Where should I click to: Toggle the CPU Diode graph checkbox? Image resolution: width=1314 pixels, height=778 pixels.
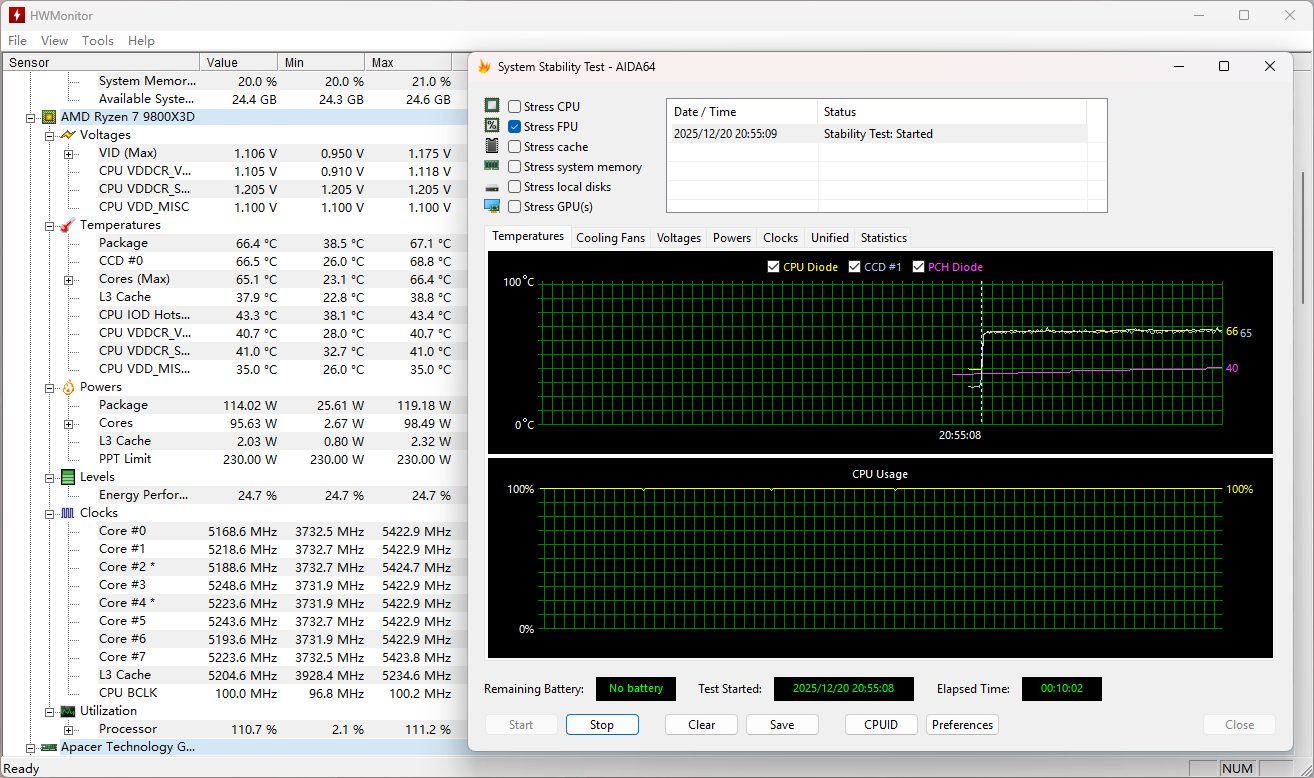[773, 267]
